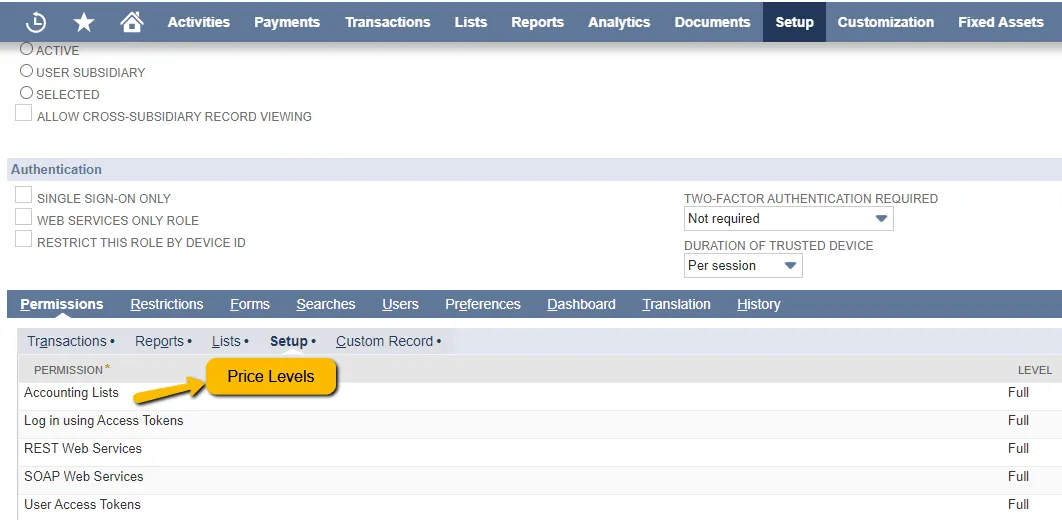
Task: Open the Transactions menu in the navigation bar
Action: coord(387,22)
